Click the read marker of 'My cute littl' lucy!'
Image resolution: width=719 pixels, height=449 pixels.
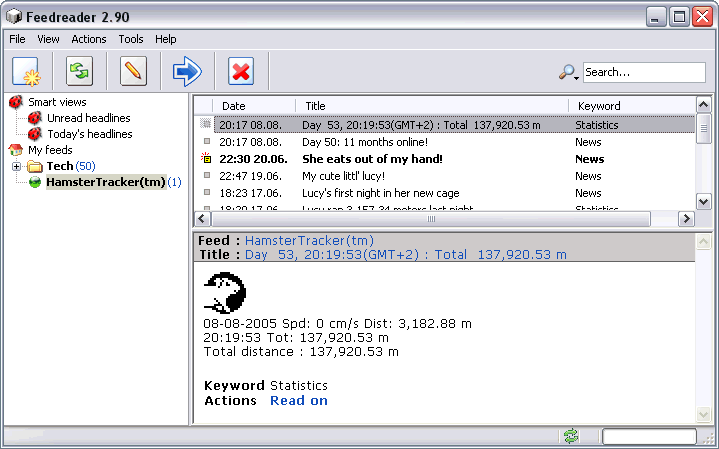[207, 175]
